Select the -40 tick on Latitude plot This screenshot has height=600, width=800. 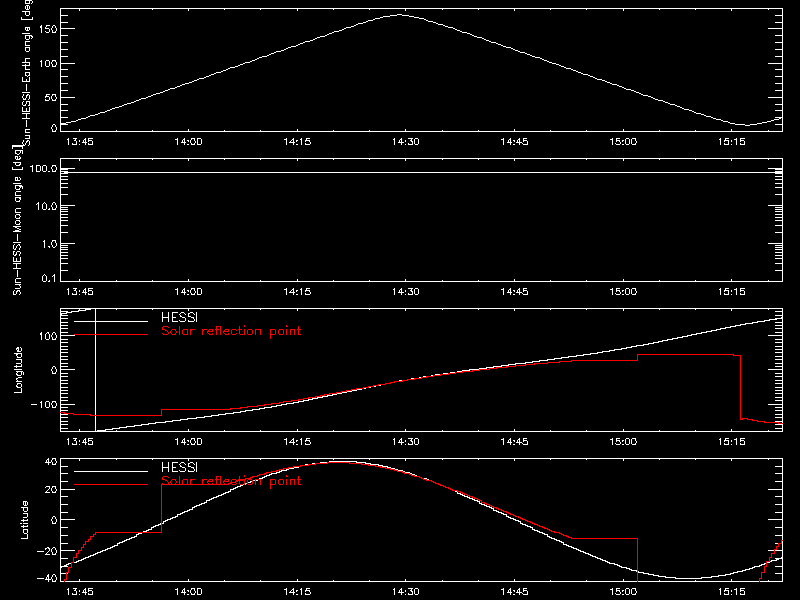coord(47,579)
